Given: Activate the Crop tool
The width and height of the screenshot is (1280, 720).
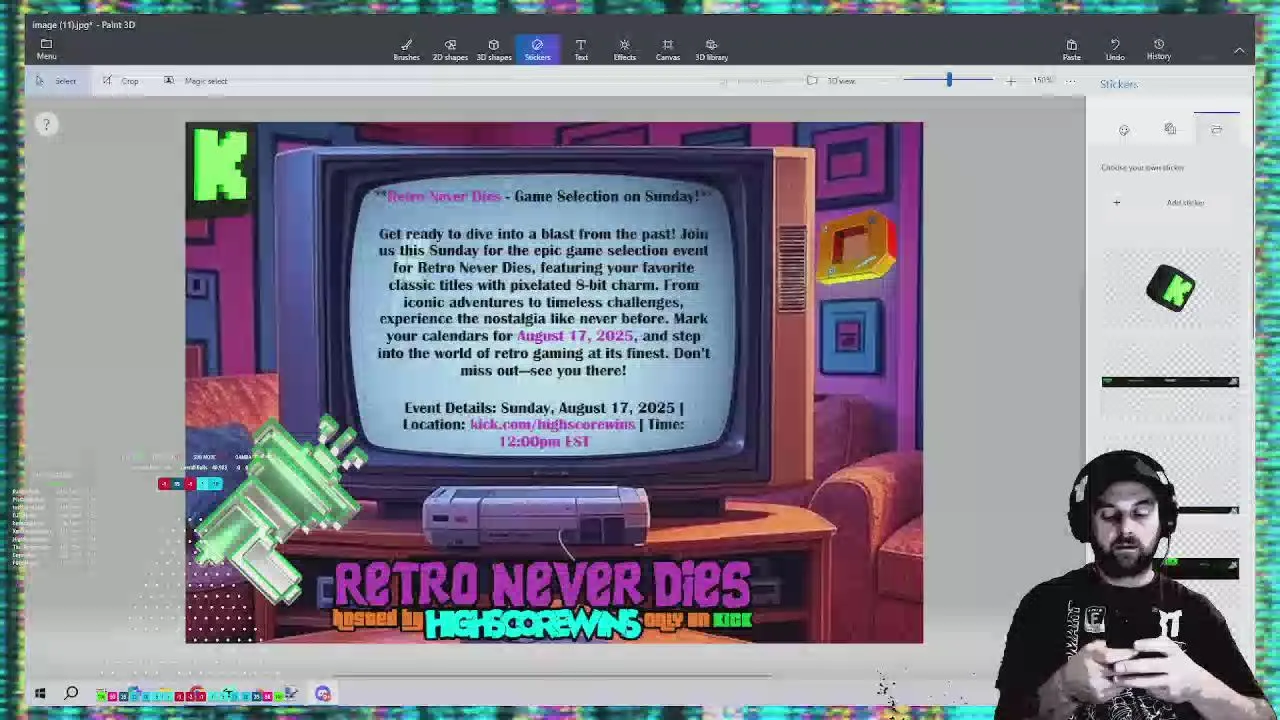Looking at the screenshot, I should pos(121,81).
